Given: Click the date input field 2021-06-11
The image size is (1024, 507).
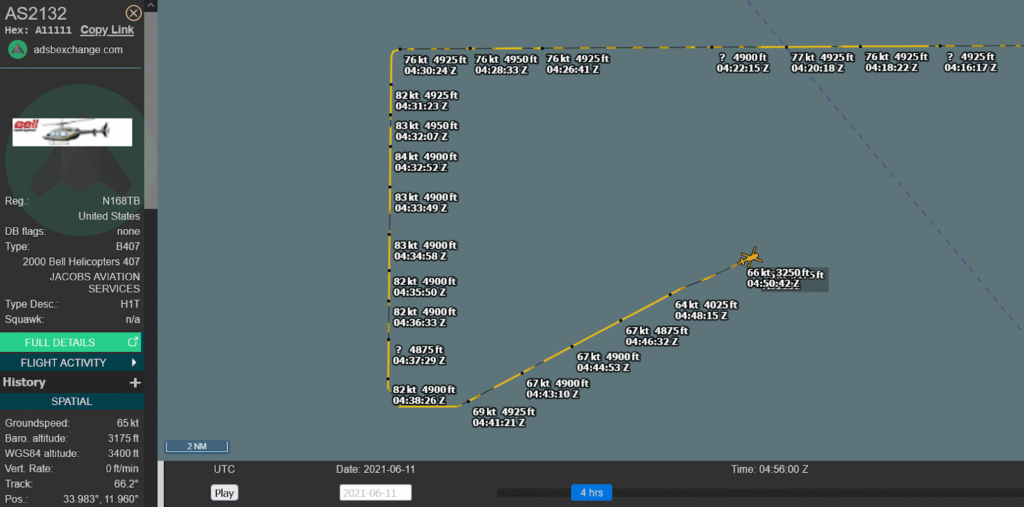Looking at the screenshot, I should tap(375, 492).
